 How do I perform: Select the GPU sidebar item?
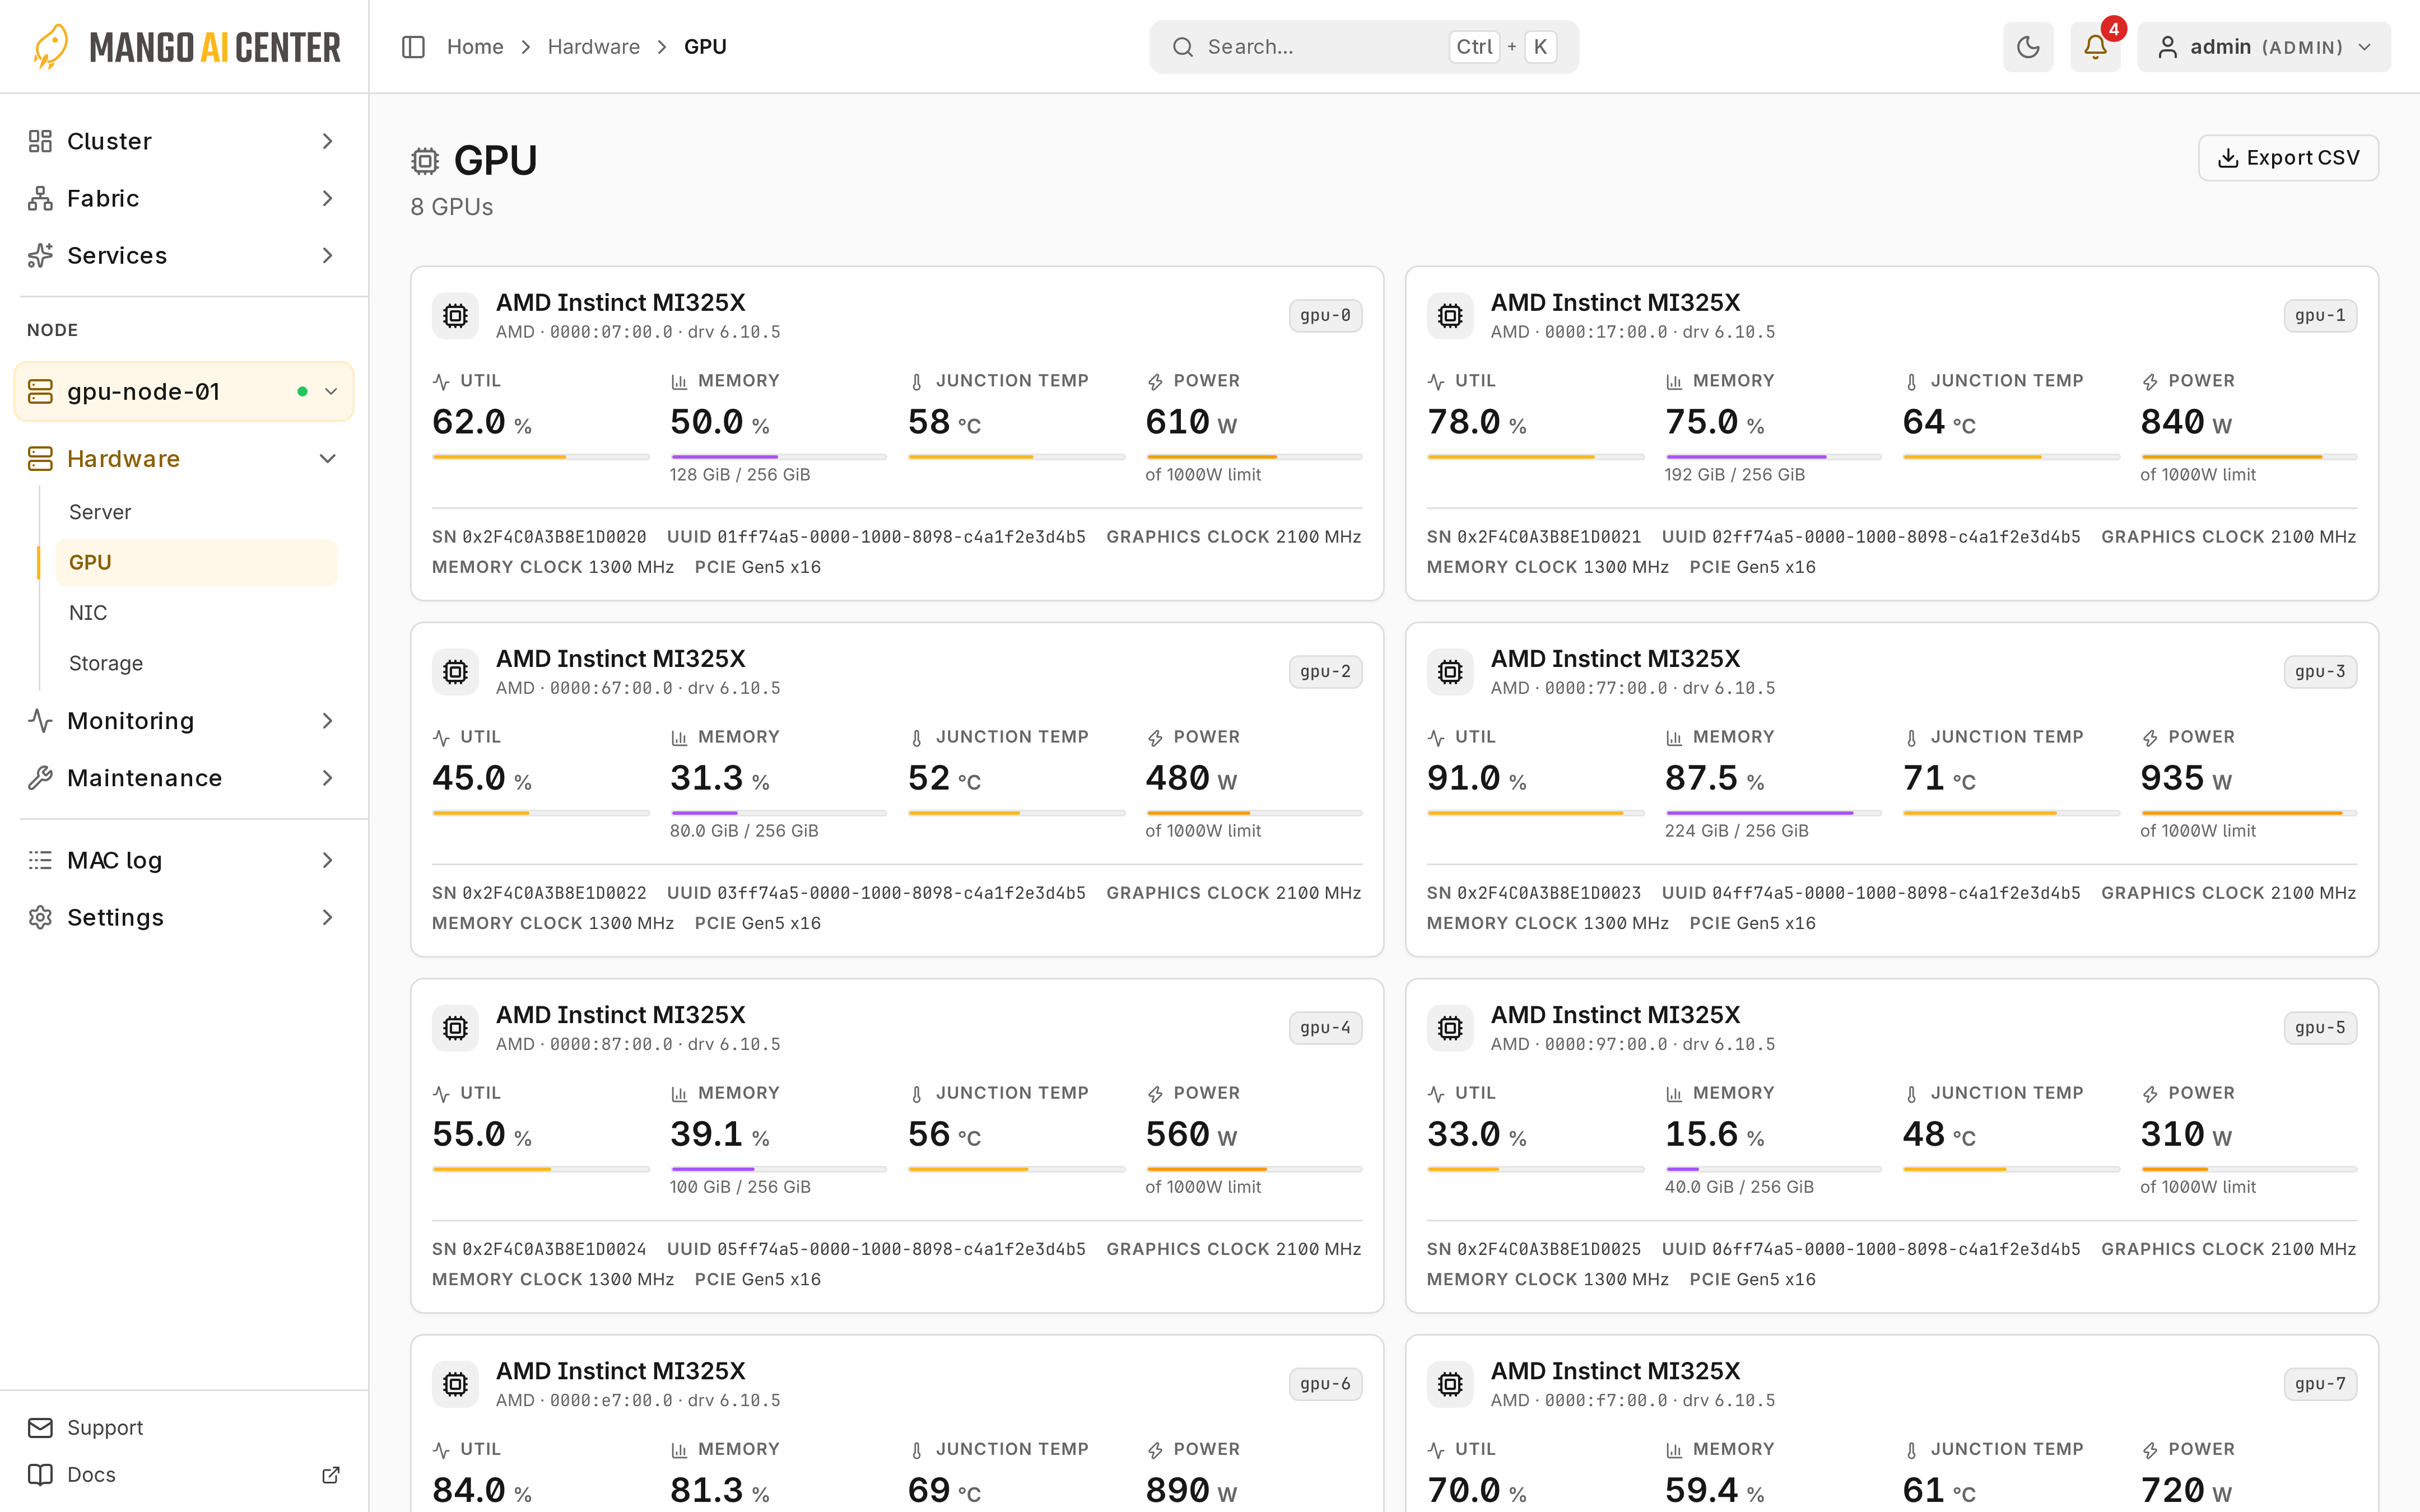pyautogui.click(x=196, y=562)
